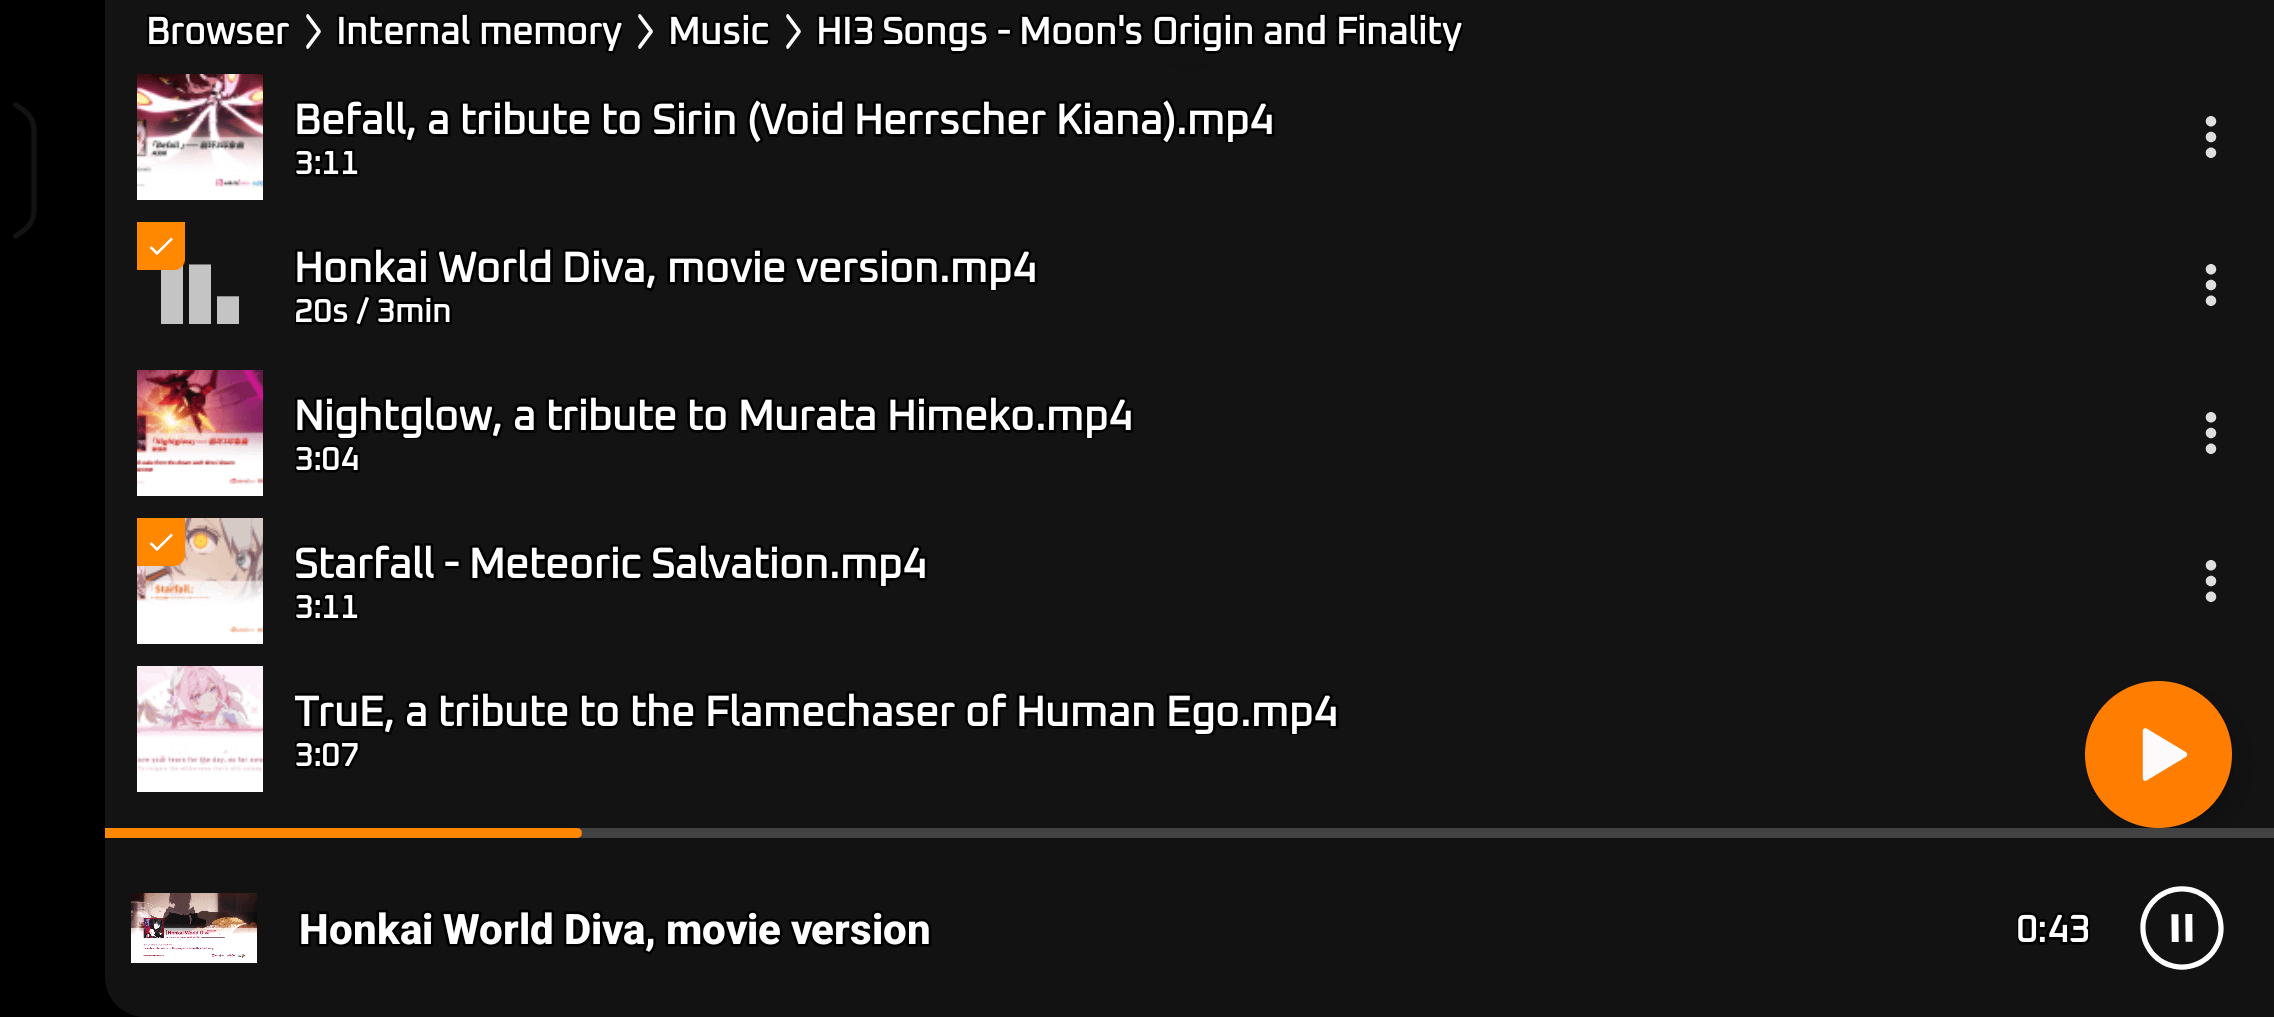
Task: Open three-dot menu for Honkai World Diva
Action: 2210,285
